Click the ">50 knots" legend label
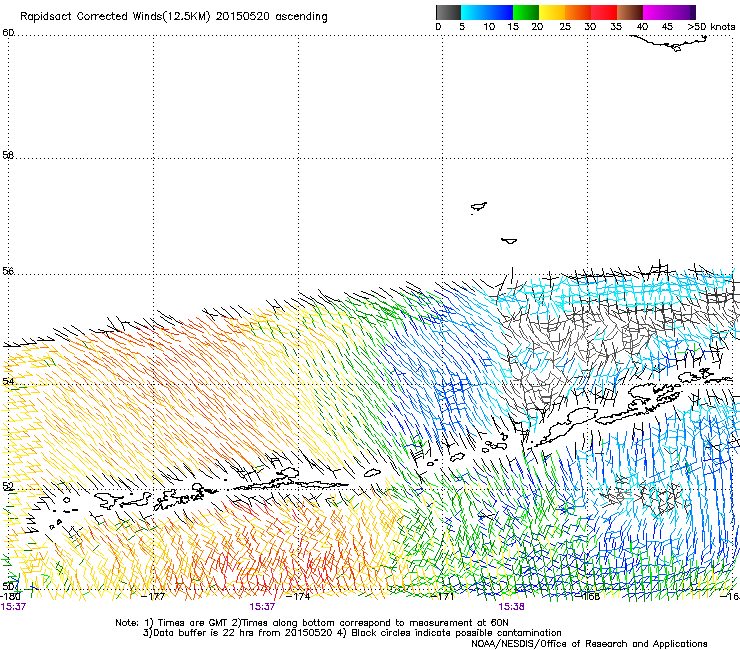Viewport: 740px width, 650px height. pyautogui.click(x=711, y=27)
